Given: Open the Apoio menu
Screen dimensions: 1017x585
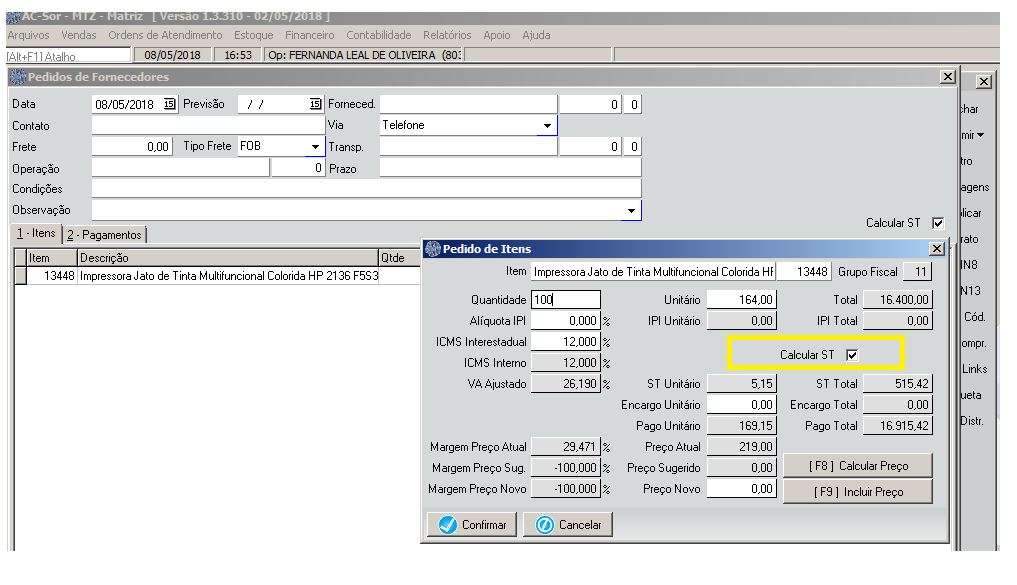Looking at the screenshot, I should coord(497,35).
